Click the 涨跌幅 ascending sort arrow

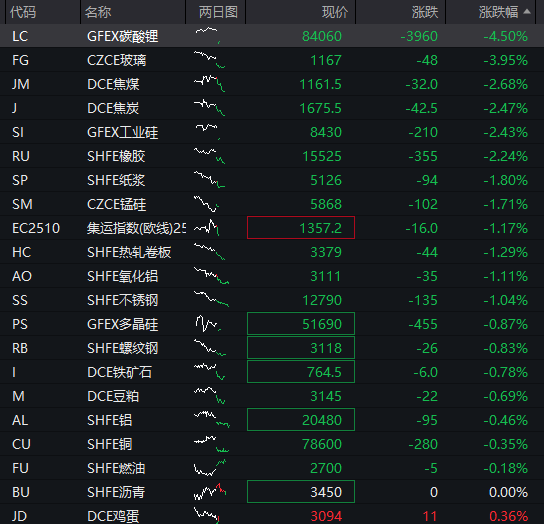527,12
